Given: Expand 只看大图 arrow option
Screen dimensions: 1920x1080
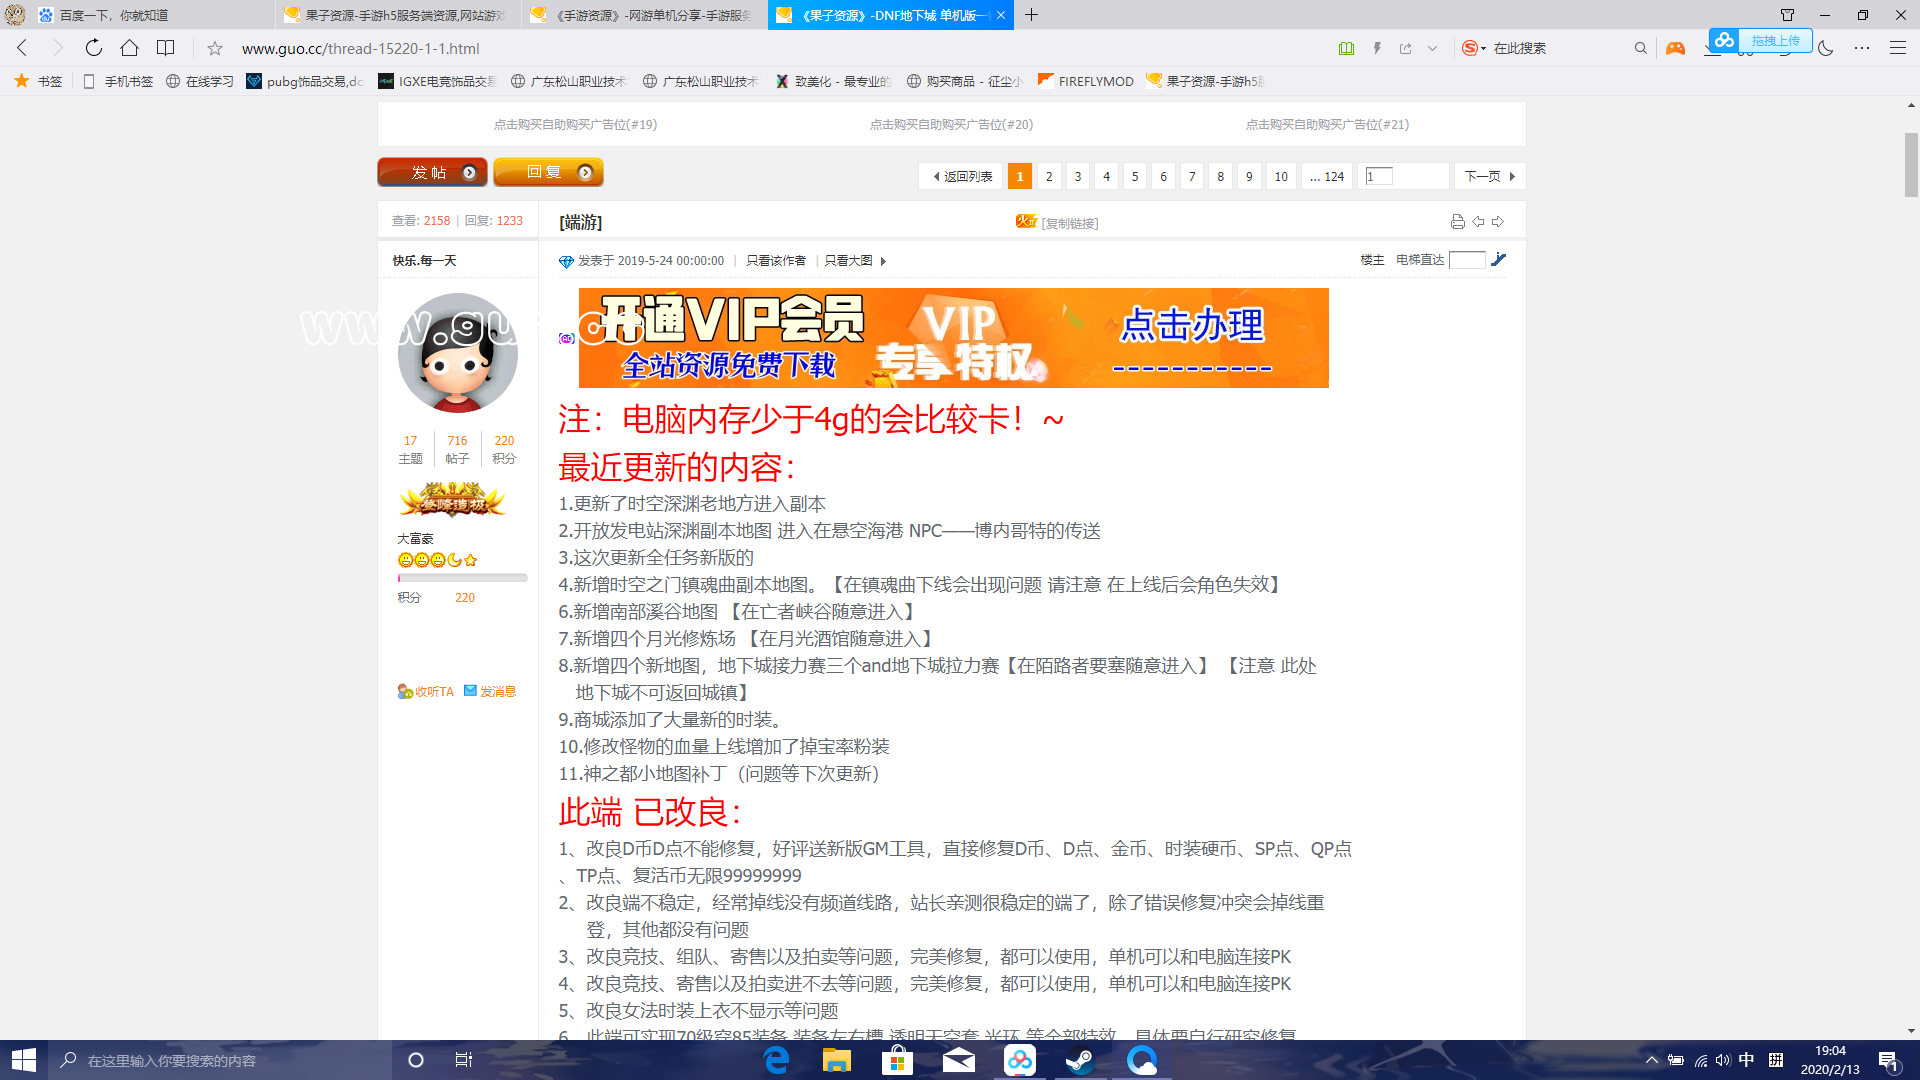Looking at the screenshot, I should [x=883, y=261].
